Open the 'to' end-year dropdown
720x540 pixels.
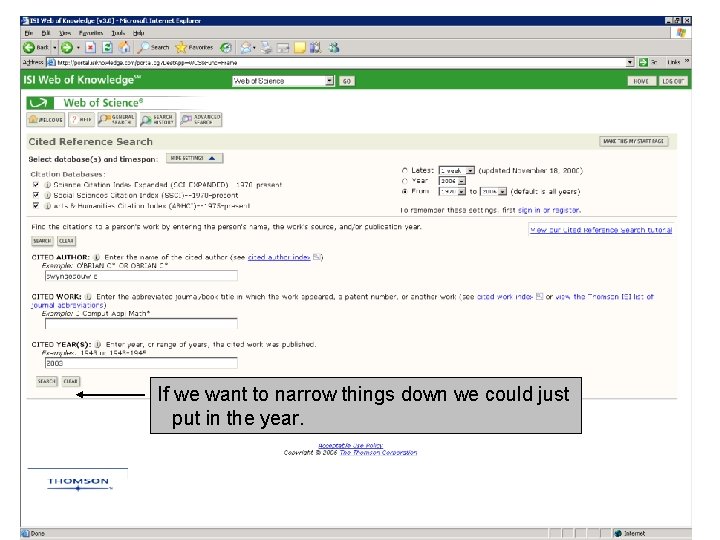click(x=493, y=191)
